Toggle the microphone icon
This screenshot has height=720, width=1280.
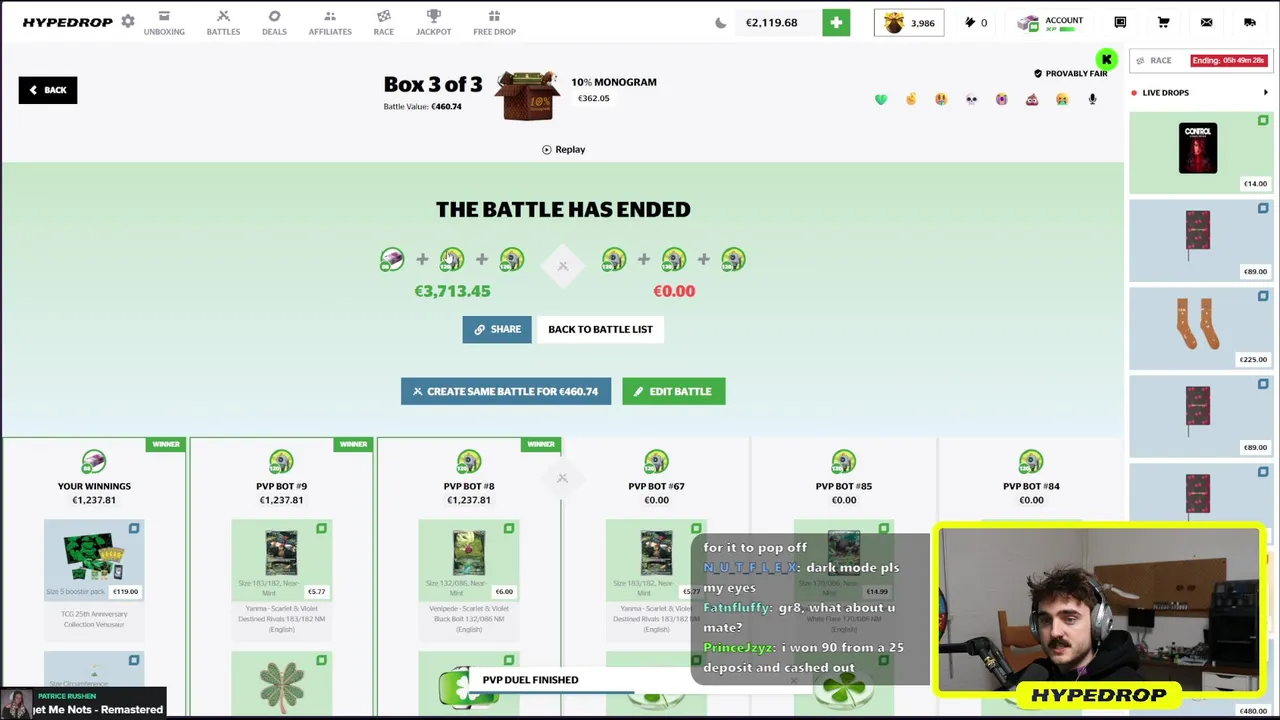1092,99
